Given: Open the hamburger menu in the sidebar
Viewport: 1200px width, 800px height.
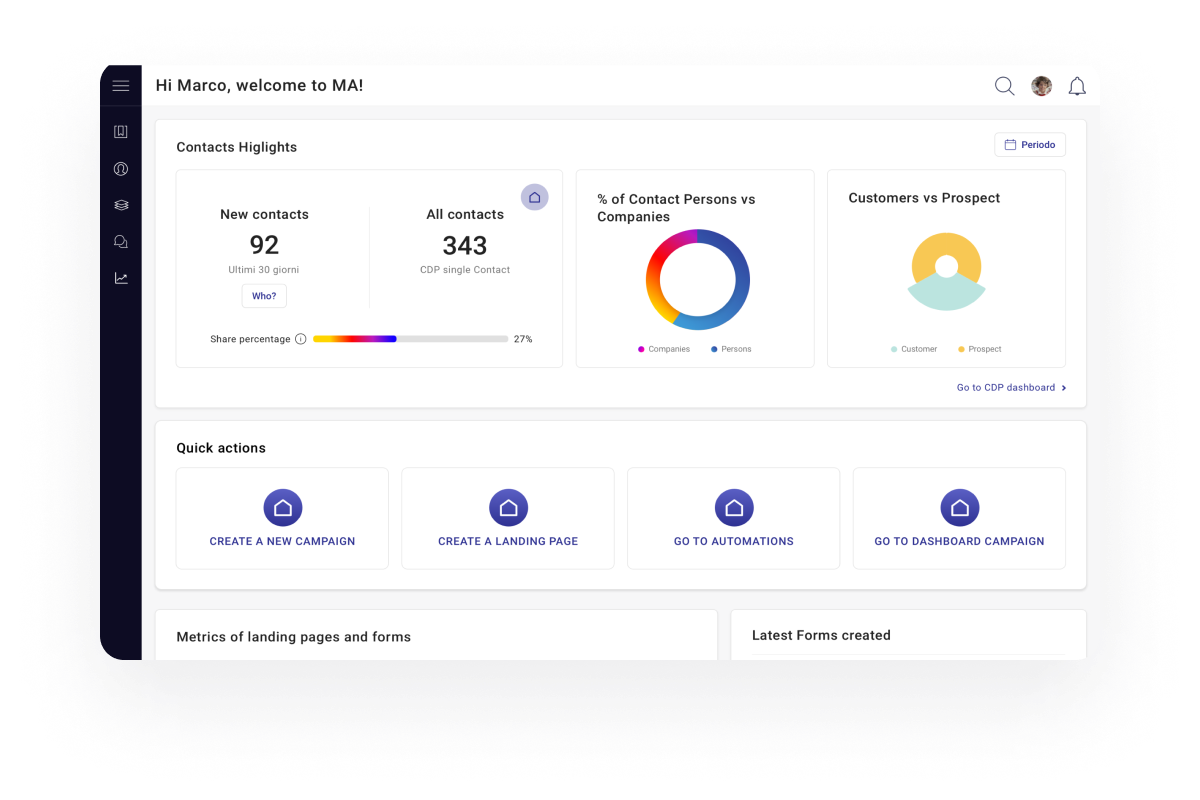Looking at the screenshot, I should (121, 86).
